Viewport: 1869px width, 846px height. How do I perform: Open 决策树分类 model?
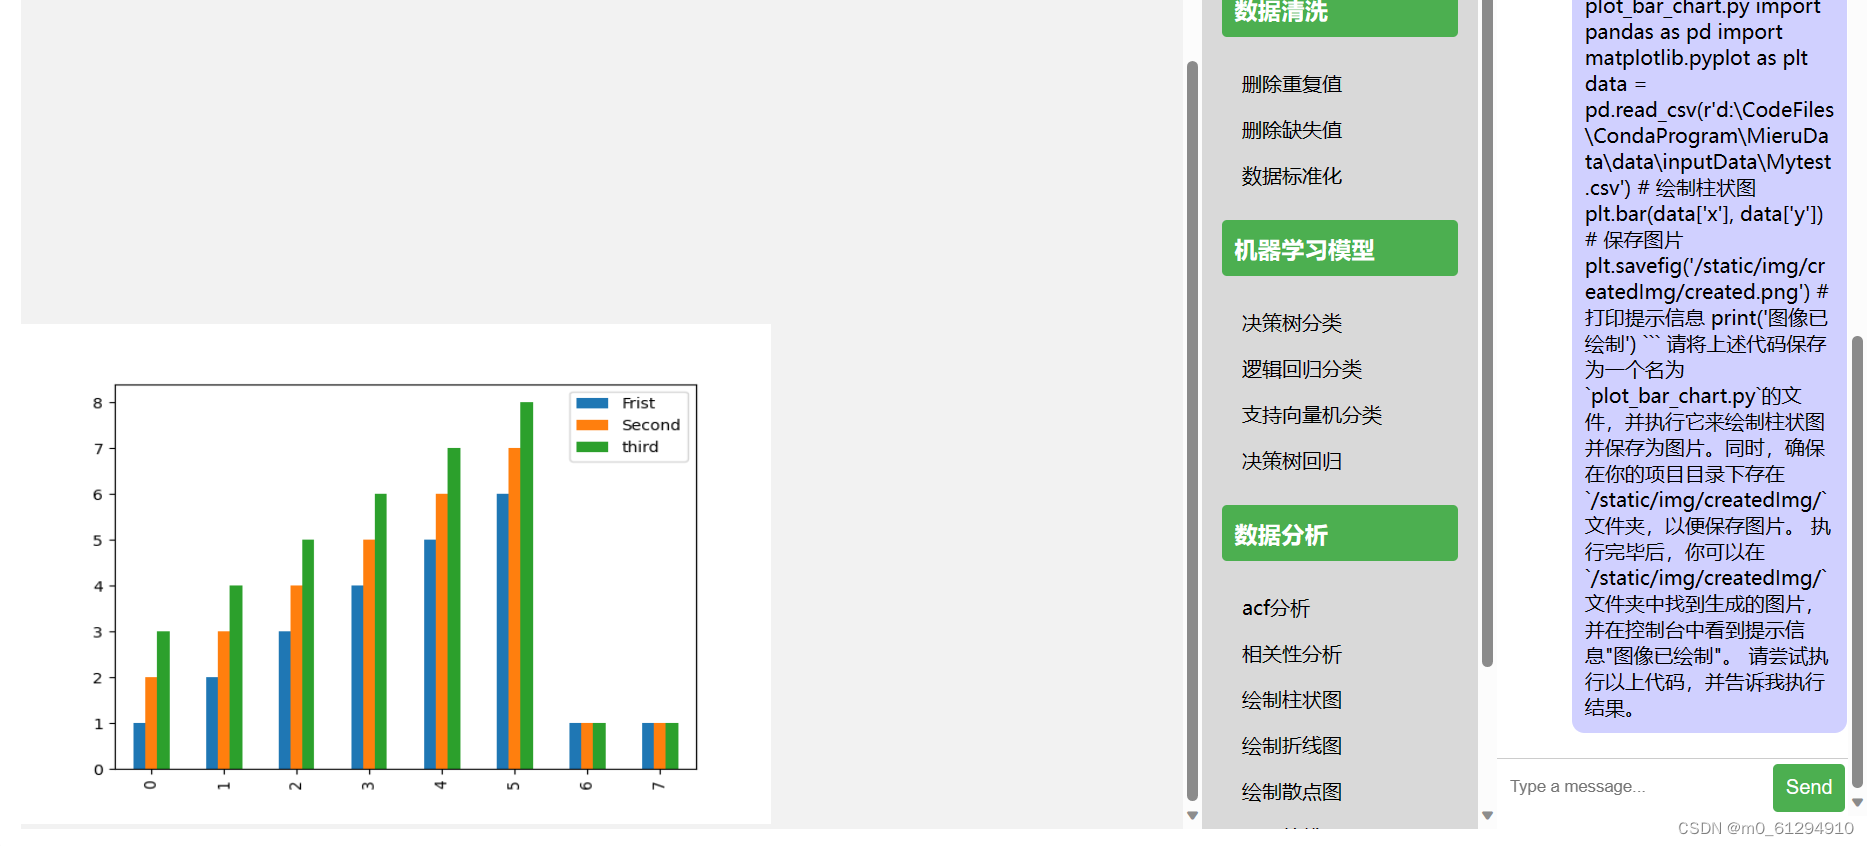[x=1291, y=324]
